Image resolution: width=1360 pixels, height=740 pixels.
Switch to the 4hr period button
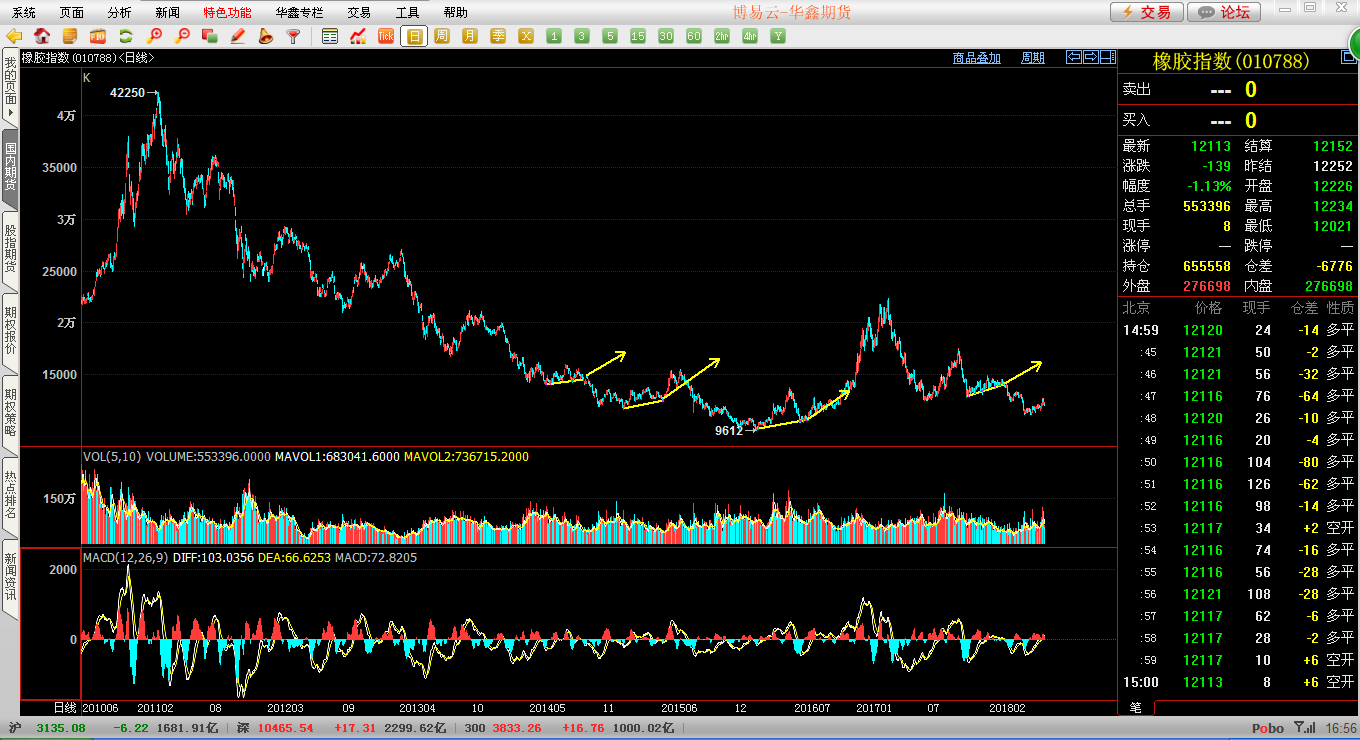750,36
